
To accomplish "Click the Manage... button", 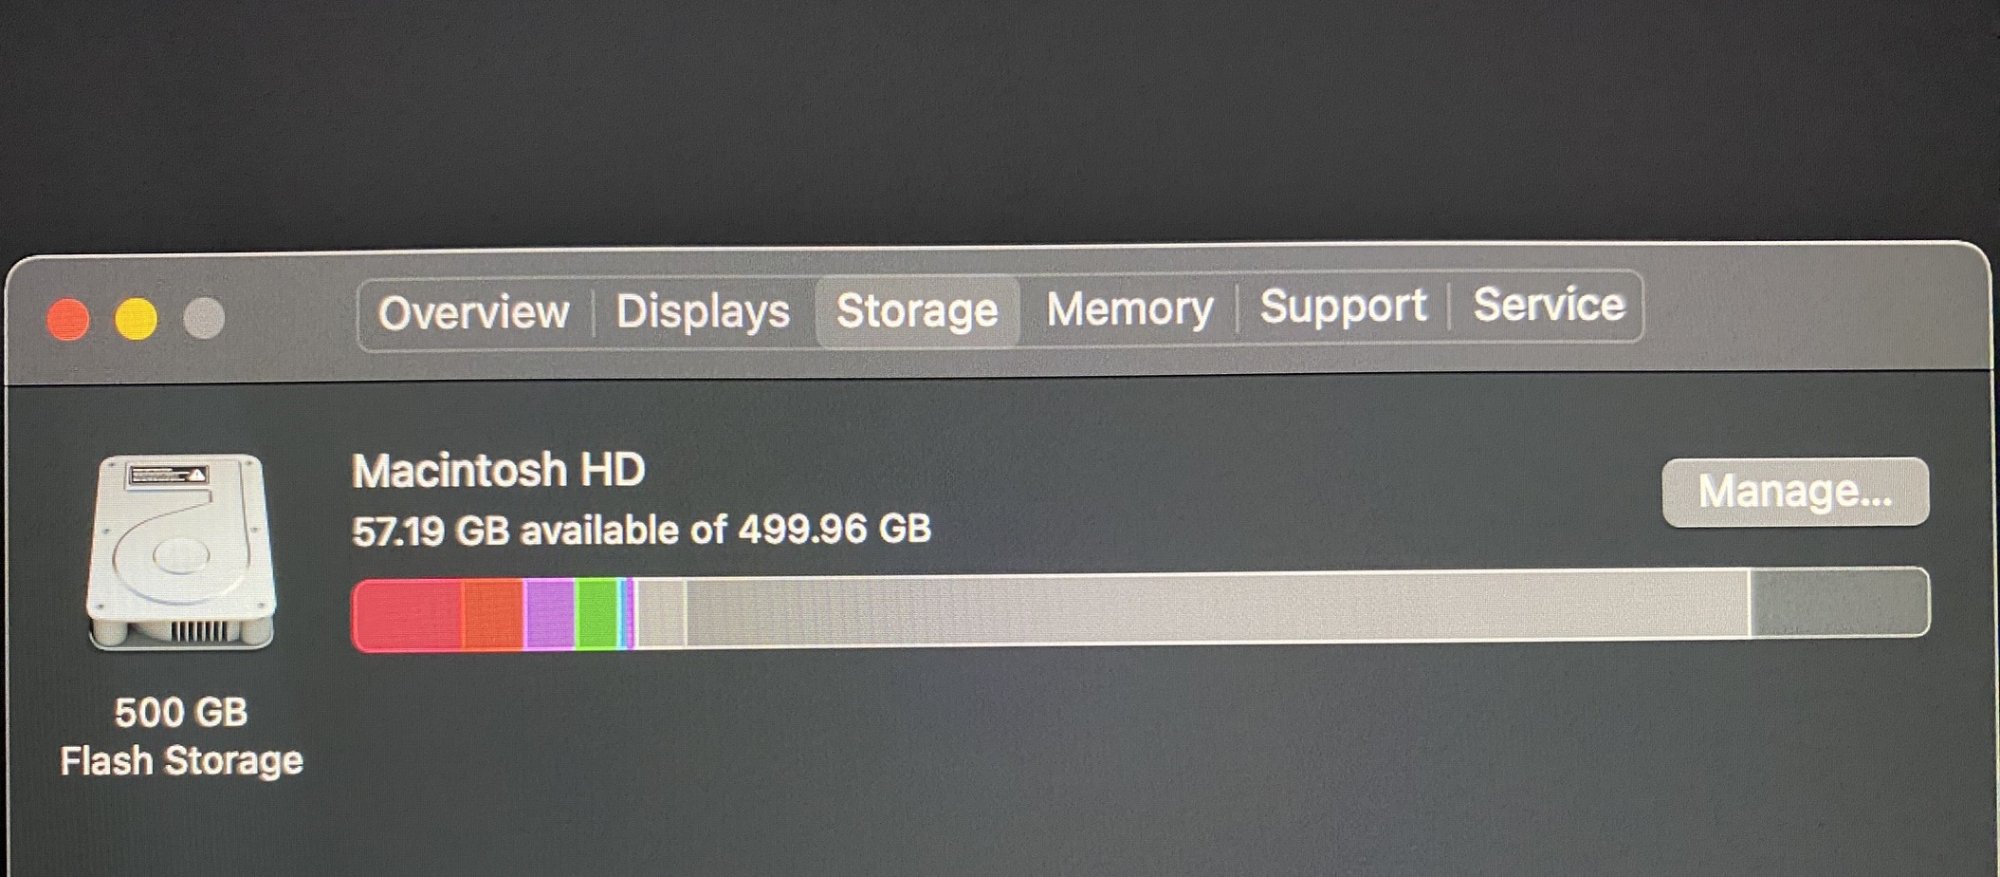I will click(1795, 491).
